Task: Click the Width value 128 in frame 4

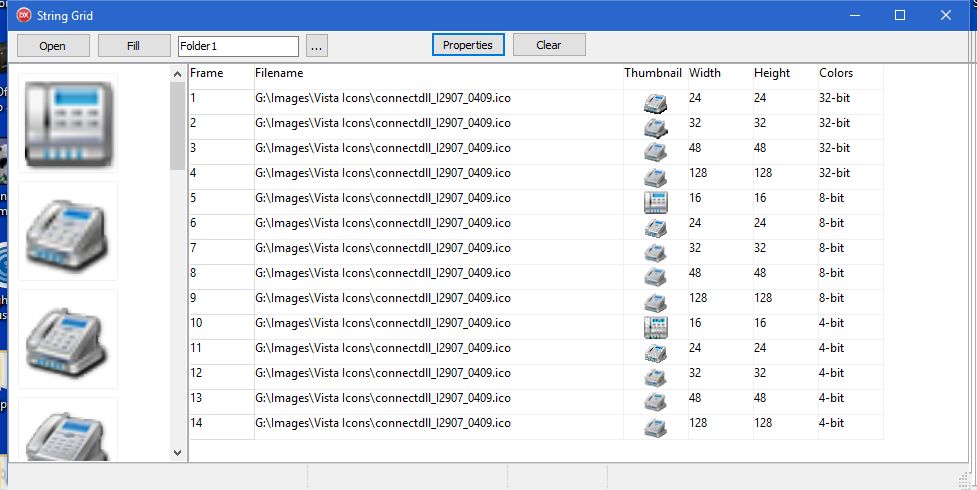Action: tap(720, 177)
